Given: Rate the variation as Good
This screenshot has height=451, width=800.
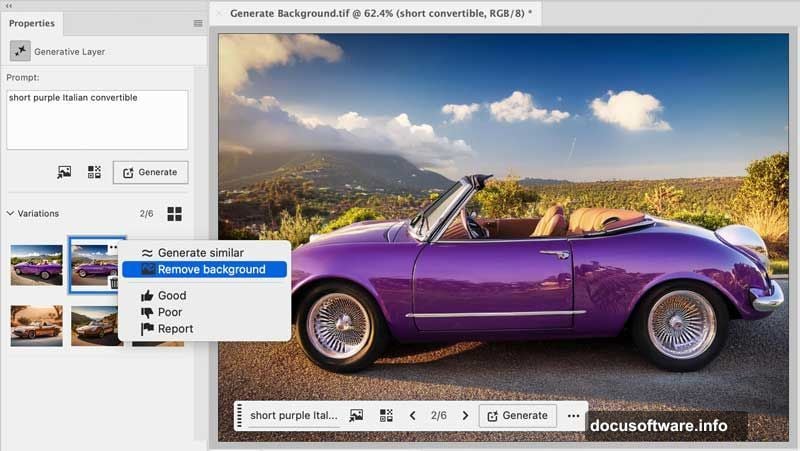Looking at the screenshot, I should coord(171,296).
